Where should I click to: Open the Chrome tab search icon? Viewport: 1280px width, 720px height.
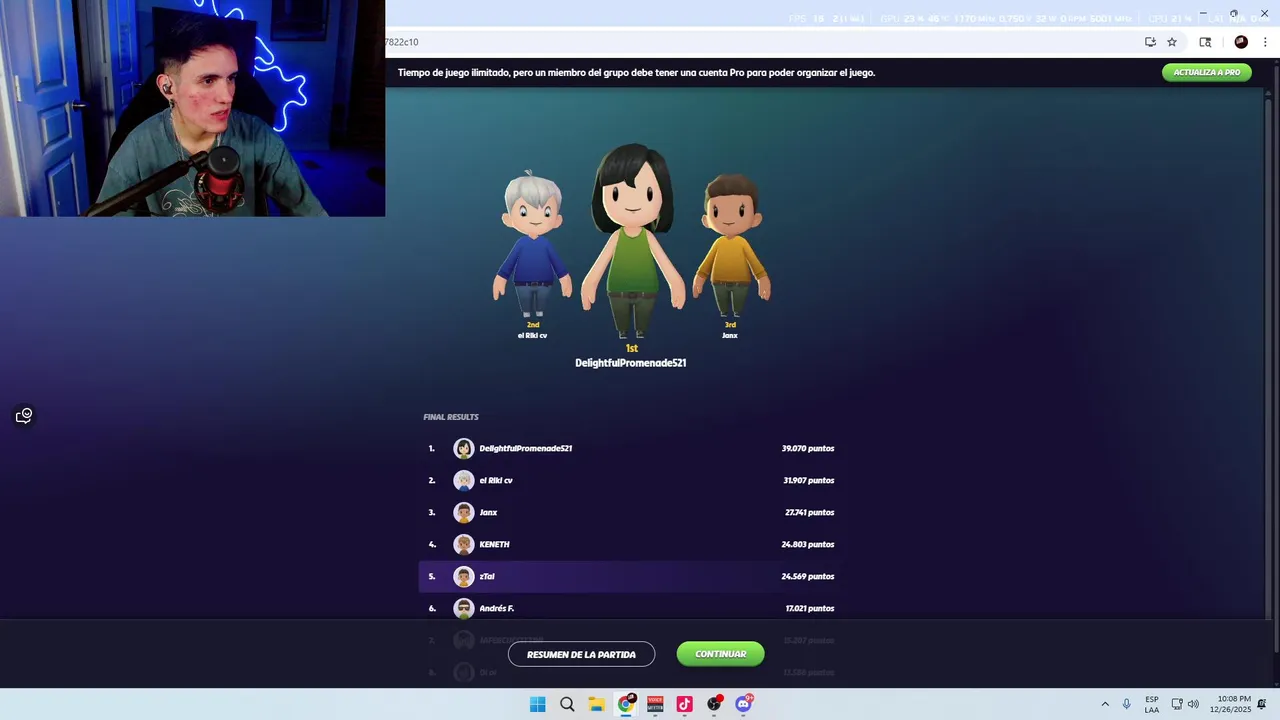tap(1205, 42)
